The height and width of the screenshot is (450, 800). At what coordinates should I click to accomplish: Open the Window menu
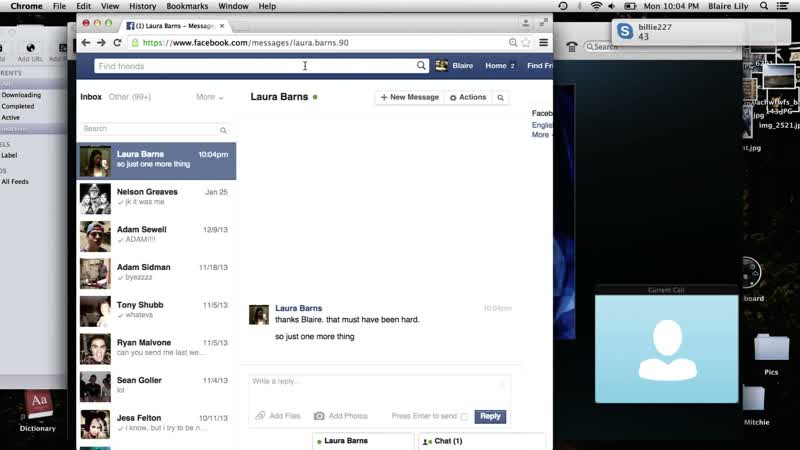233,6
